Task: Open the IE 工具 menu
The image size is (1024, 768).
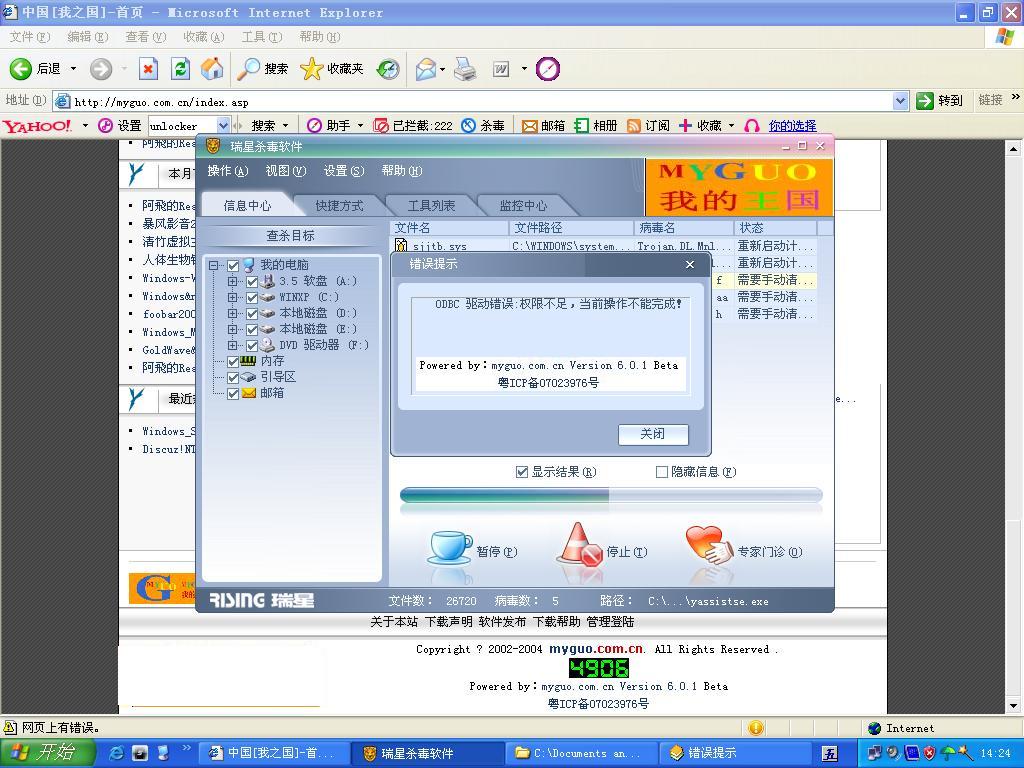Action: coord(262,37)
